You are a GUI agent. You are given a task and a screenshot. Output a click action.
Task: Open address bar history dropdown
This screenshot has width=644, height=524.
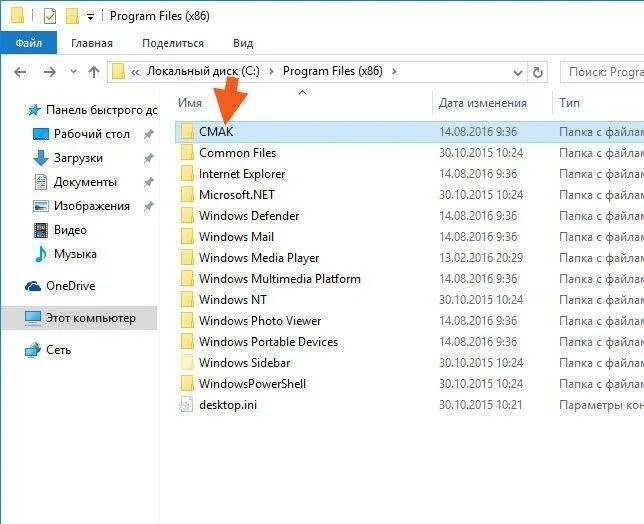click(518, 73)
